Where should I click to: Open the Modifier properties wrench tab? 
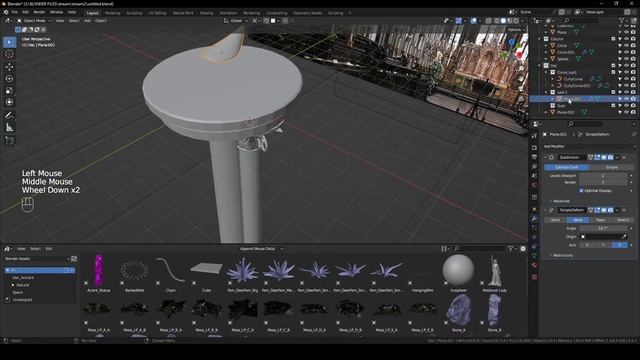point(535,218)
